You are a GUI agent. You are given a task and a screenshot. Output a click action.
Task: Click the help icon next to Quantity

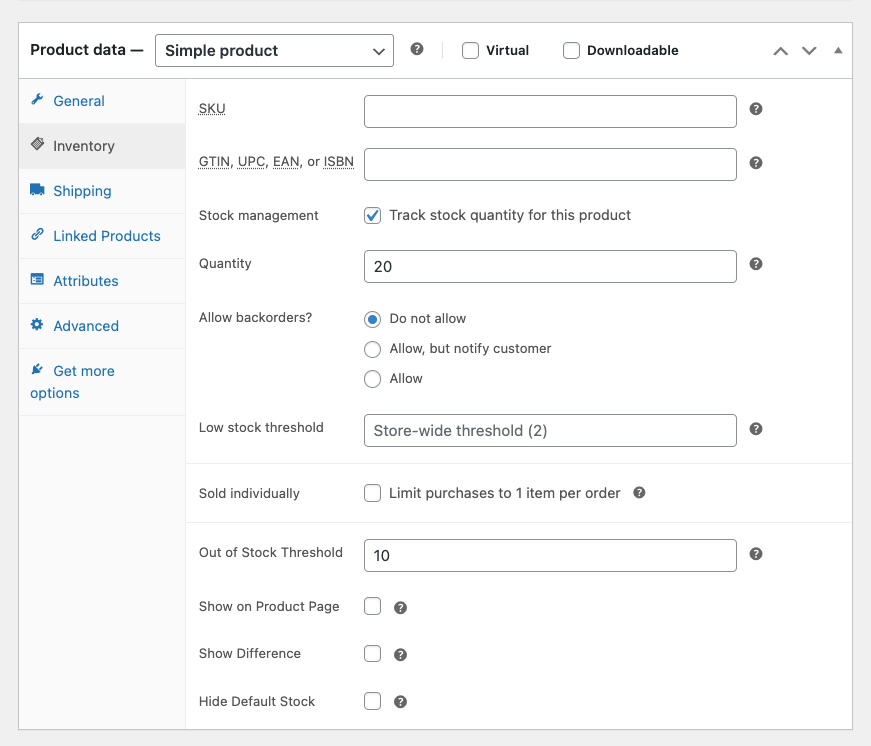tap(756, 264)
